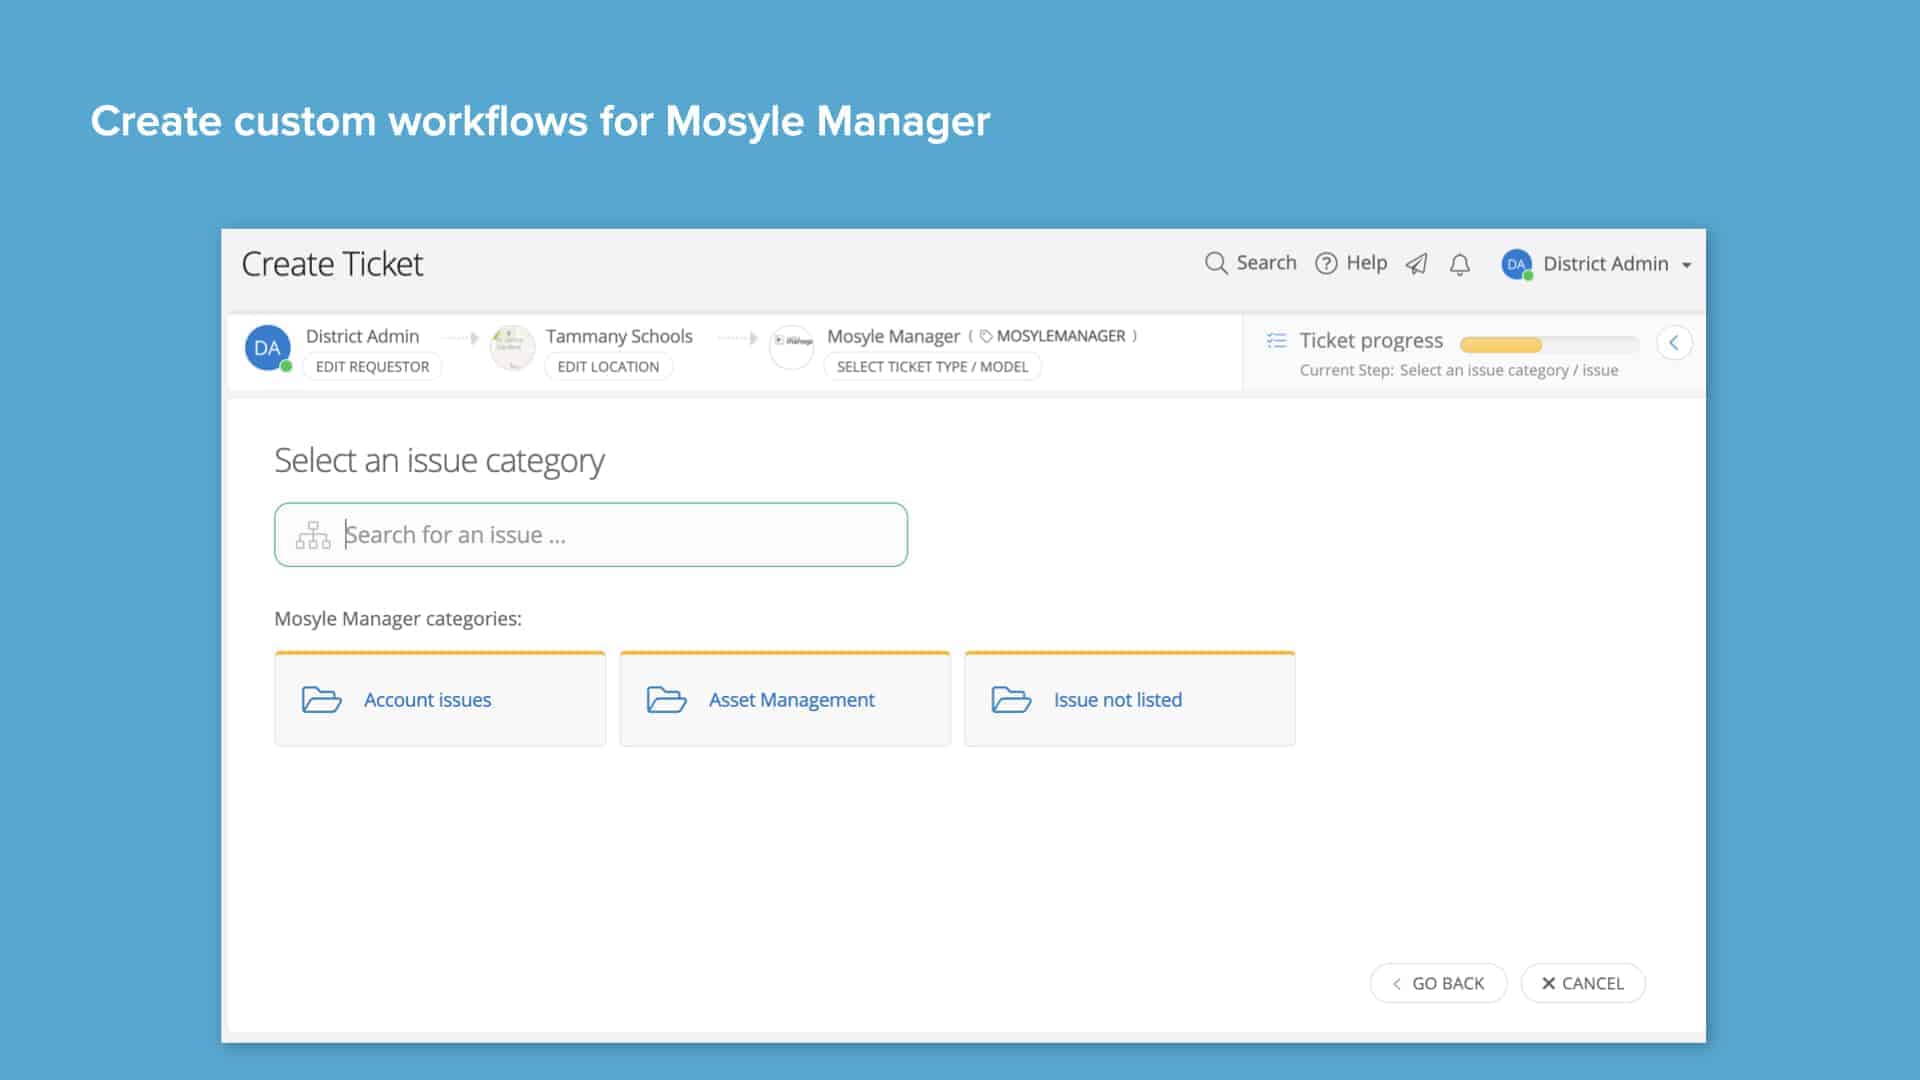Open notifications via the bell icon
The image size is (1920, 1080).
click(1459, 264)
